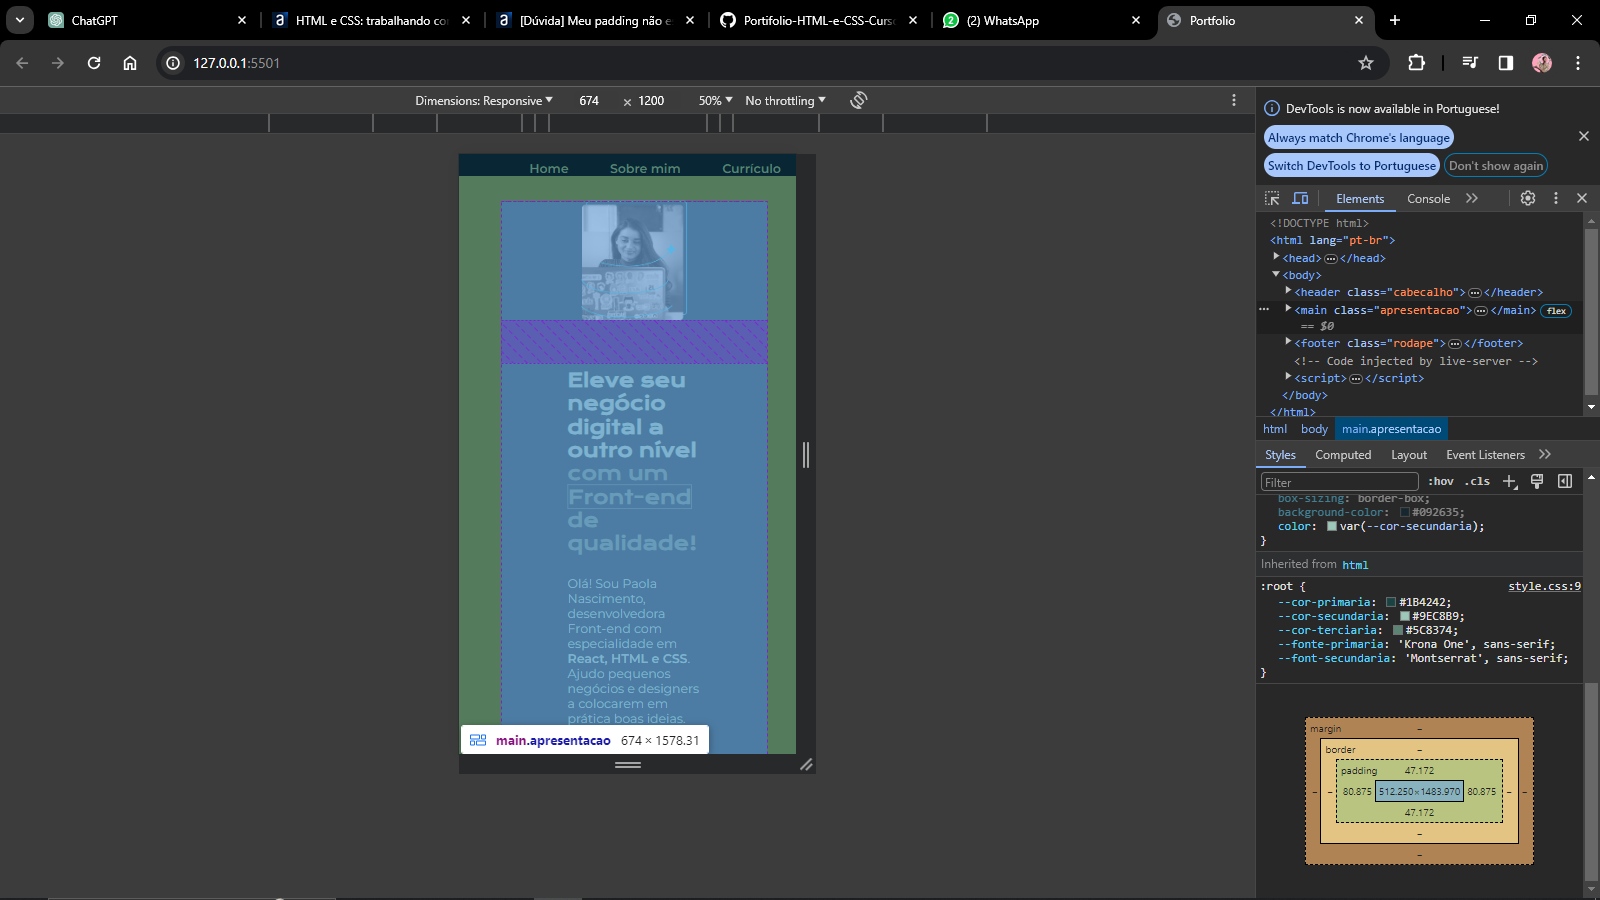This screenshot has height=900, width=1600.
Task: Toggle the :hov element state panel
Action: pos(1441,481)
